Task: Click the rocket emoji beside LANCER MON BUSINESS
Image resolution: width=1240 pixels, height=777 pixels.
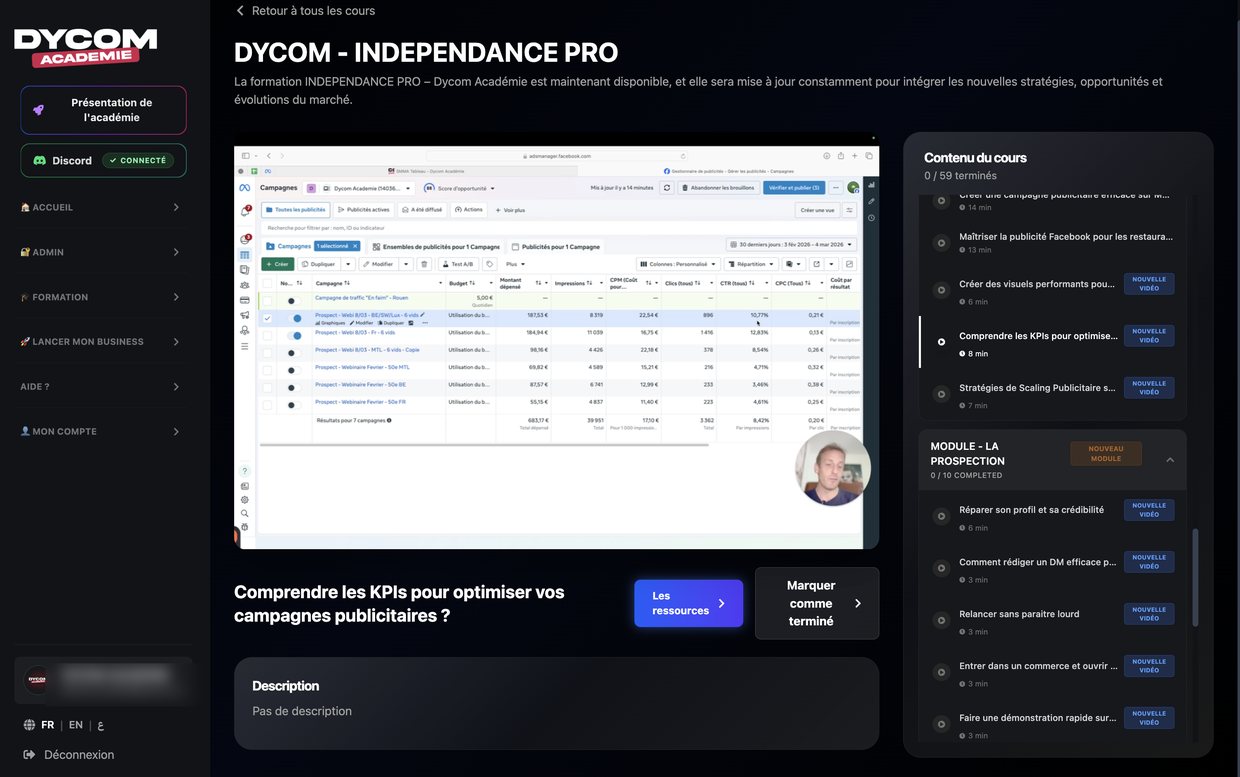Action: [25, 342]
